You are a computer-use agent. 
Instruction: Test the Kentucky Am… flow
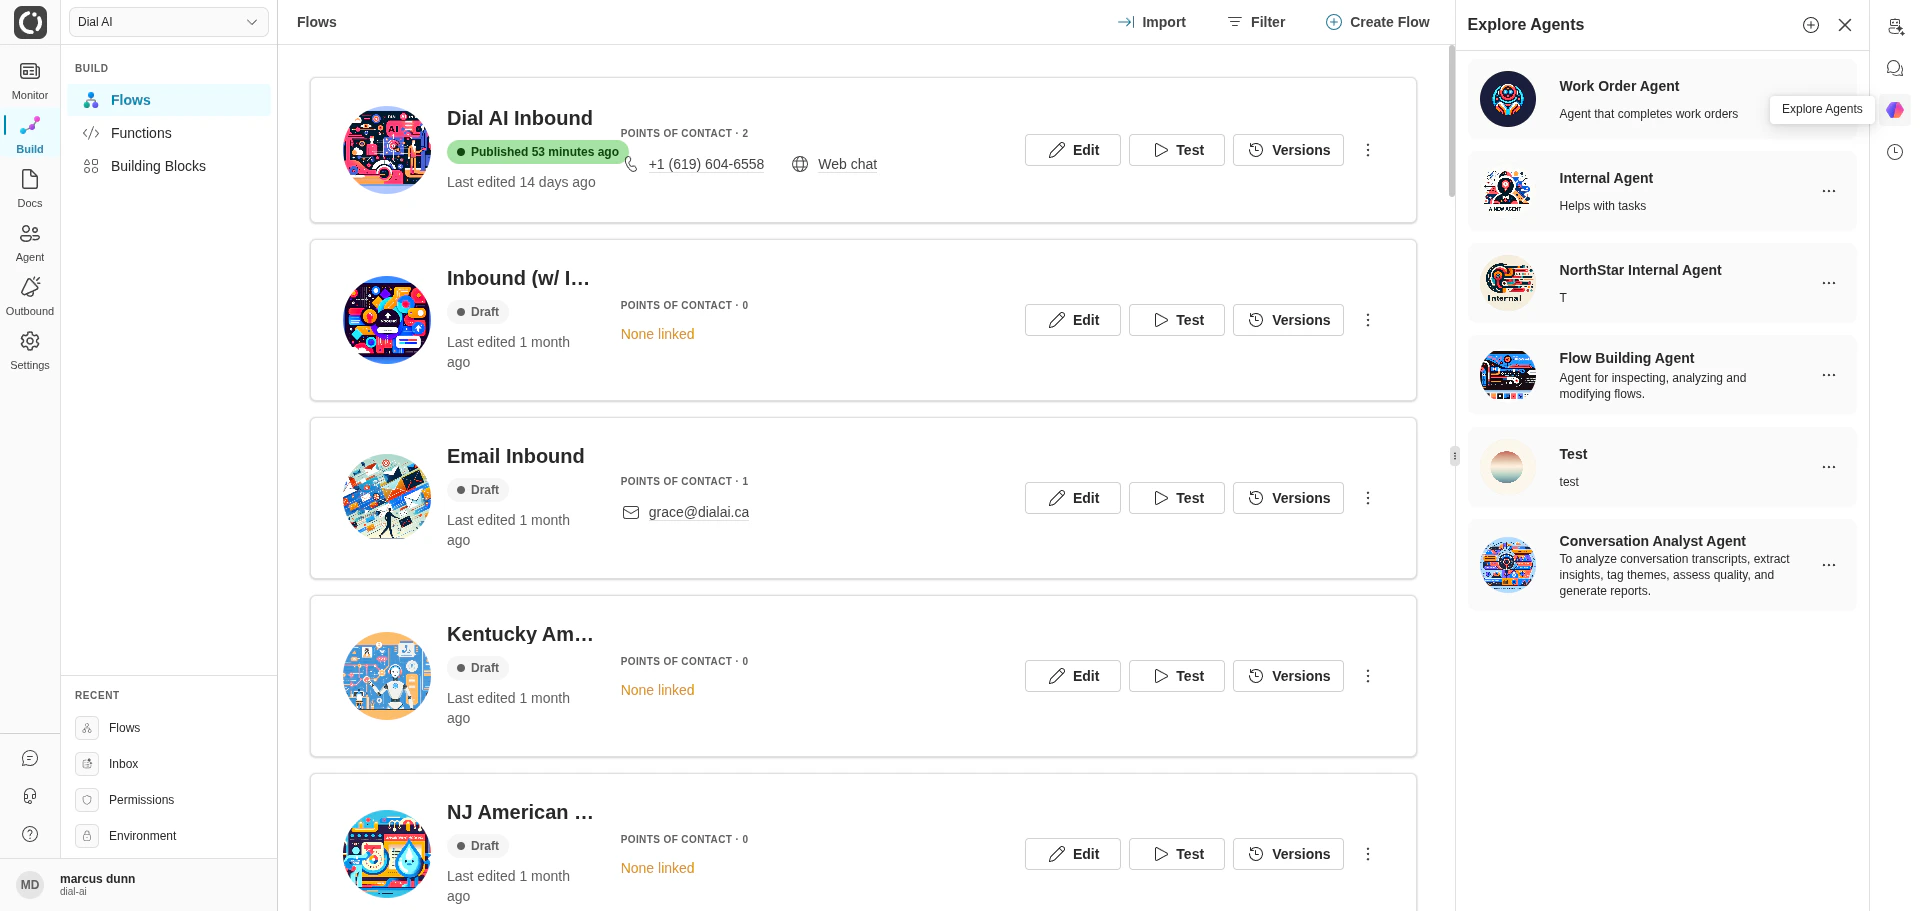1177,676
